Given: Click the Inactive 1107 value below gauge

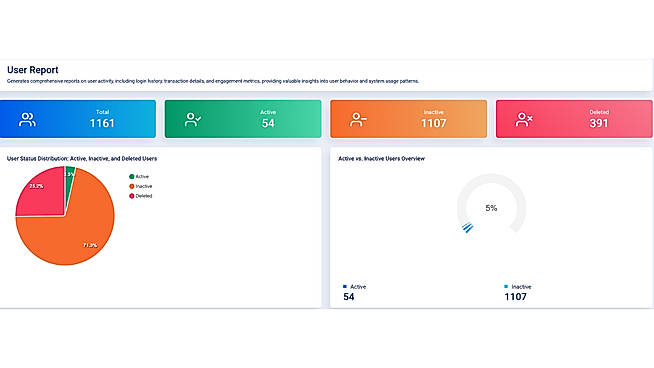Looking at the screenshot, I should [x=516, y=297].
